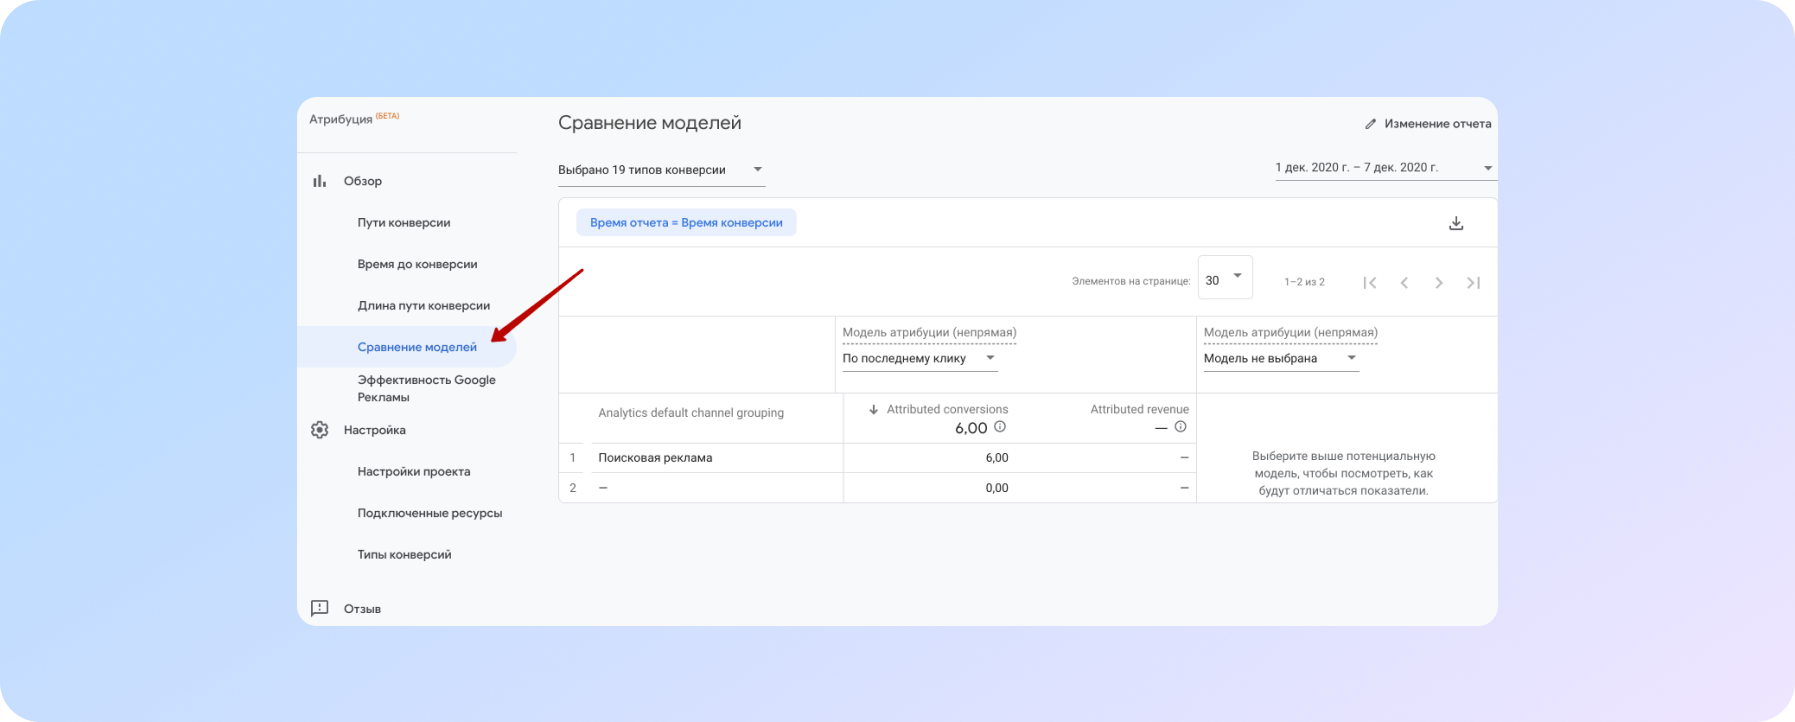
Task: Open Настройка section in sidebar
Action: (x=374, y=430)
